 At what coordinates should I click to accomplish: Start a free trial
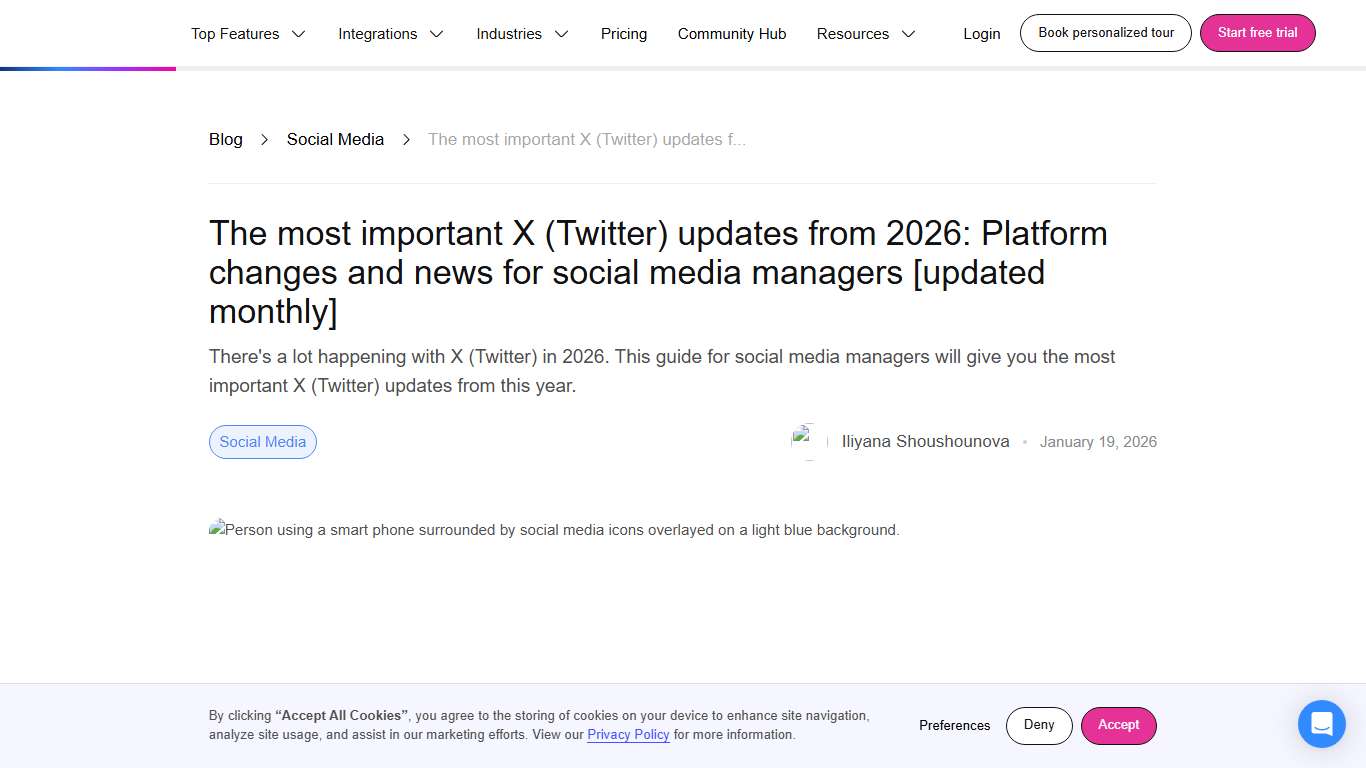[x=1257, y=32]
